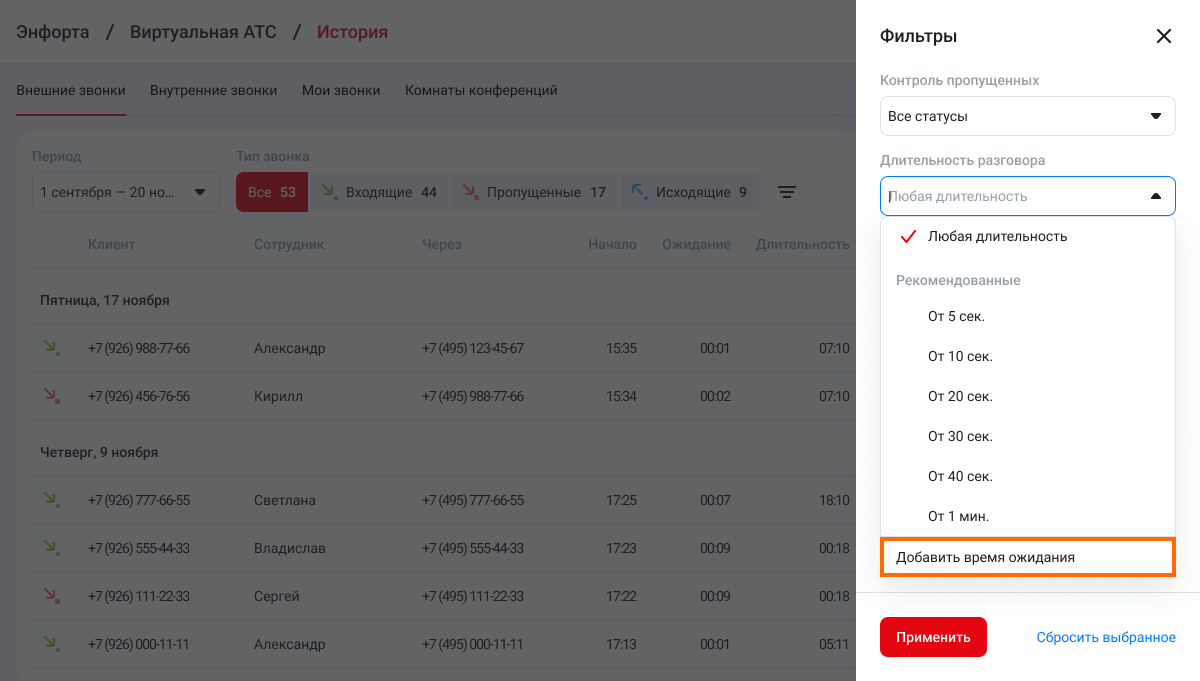Viewport: 1200px width, 681px height.
Task: Click missed call icon in Сергей row
Action: [x=50, y=596]
